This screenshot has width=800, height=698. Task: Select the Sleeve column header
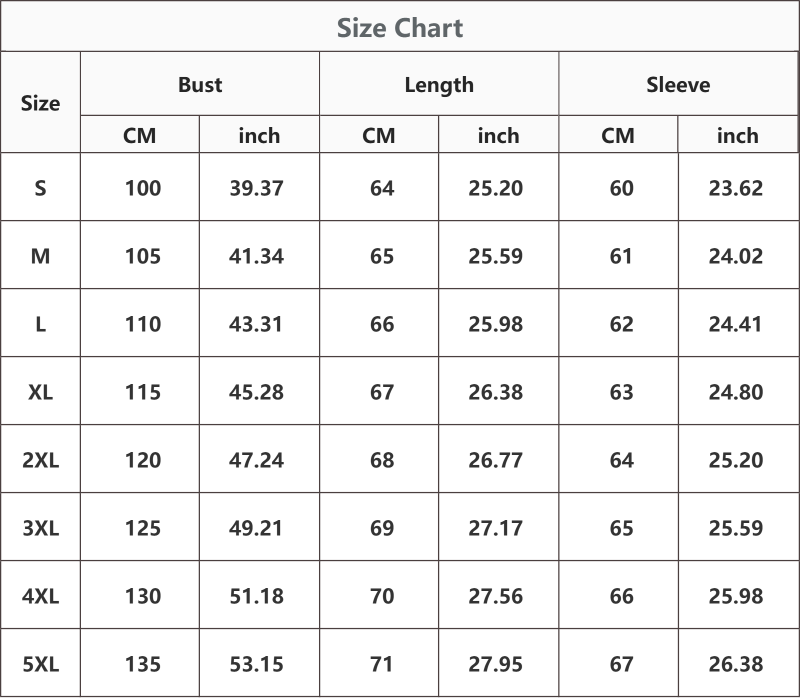coord(678,85)
